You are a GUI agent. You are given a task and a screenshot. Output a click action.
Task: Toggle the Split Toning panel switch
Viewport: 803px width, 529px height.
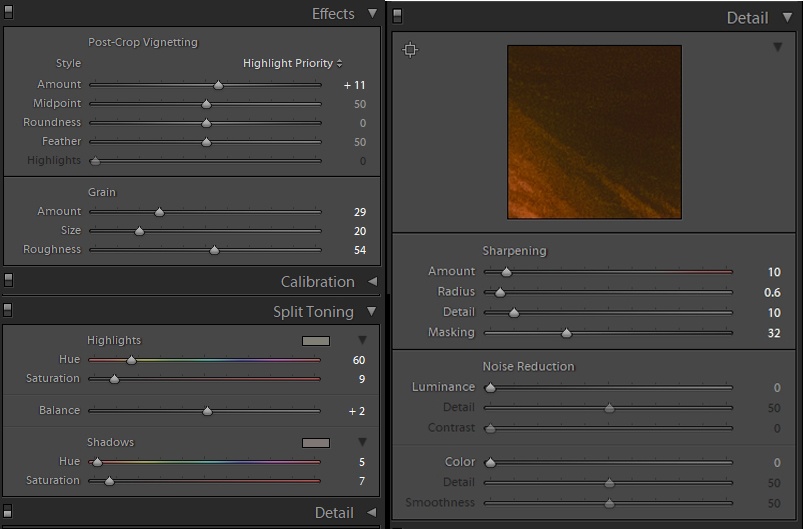(8, 311)
